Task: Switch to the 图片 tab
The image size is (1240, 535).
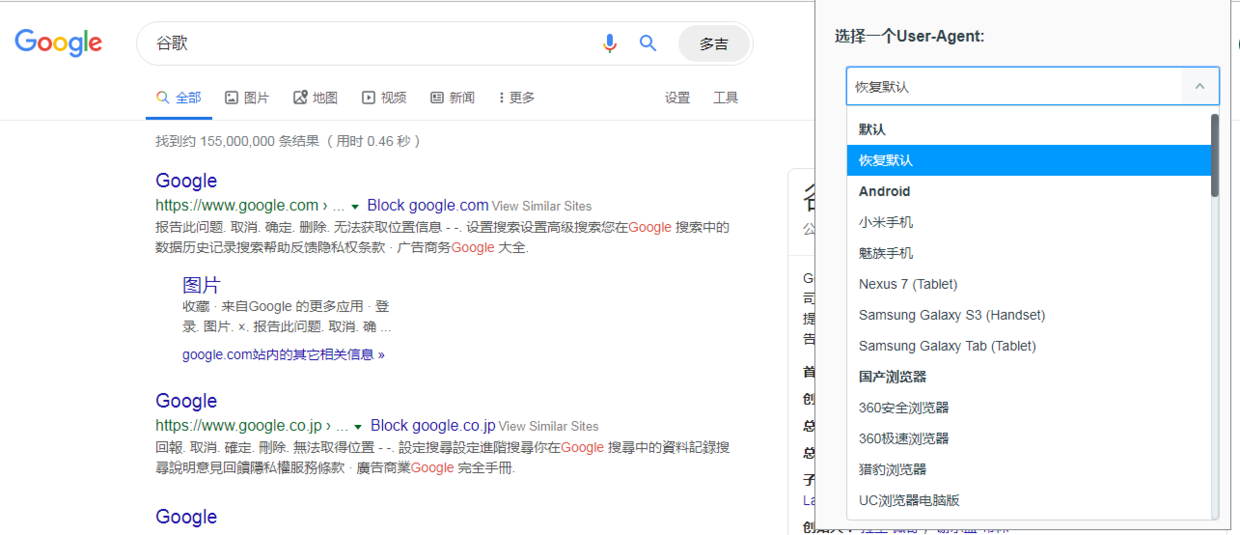Action: click(247, 98)
